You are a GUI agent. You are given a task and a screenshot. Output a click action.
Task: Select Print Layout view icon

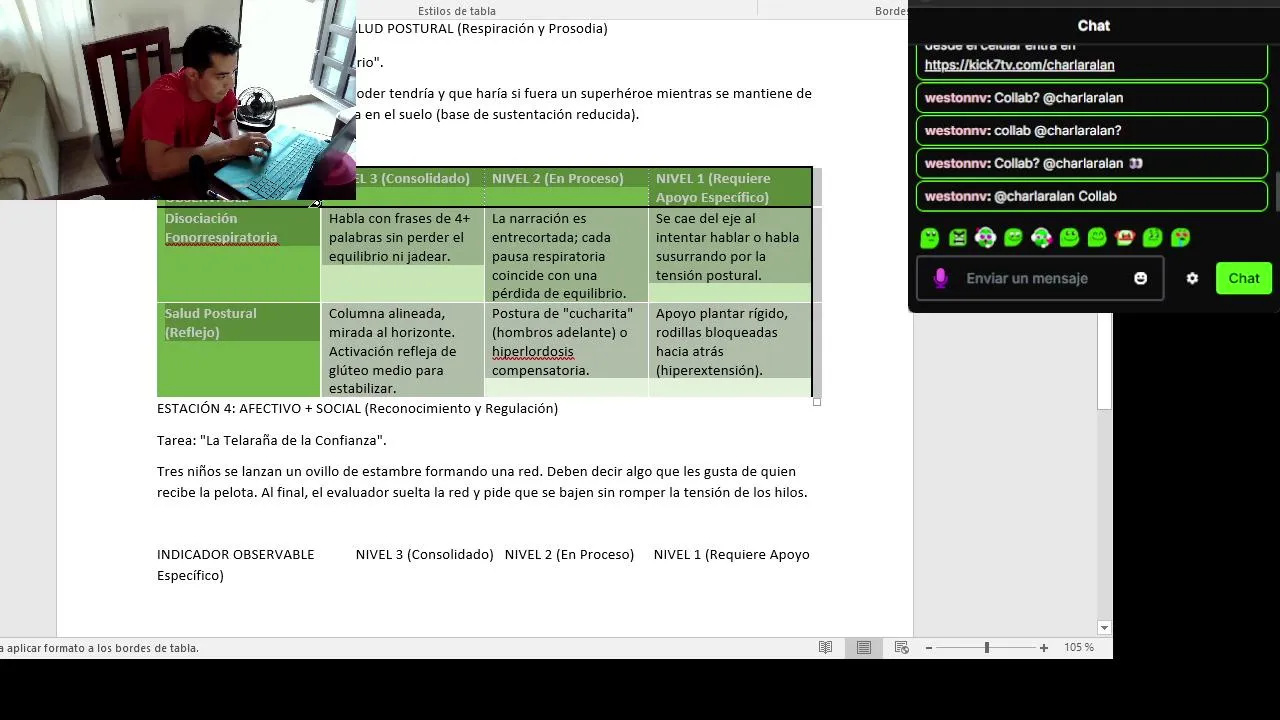coord(864,648)
